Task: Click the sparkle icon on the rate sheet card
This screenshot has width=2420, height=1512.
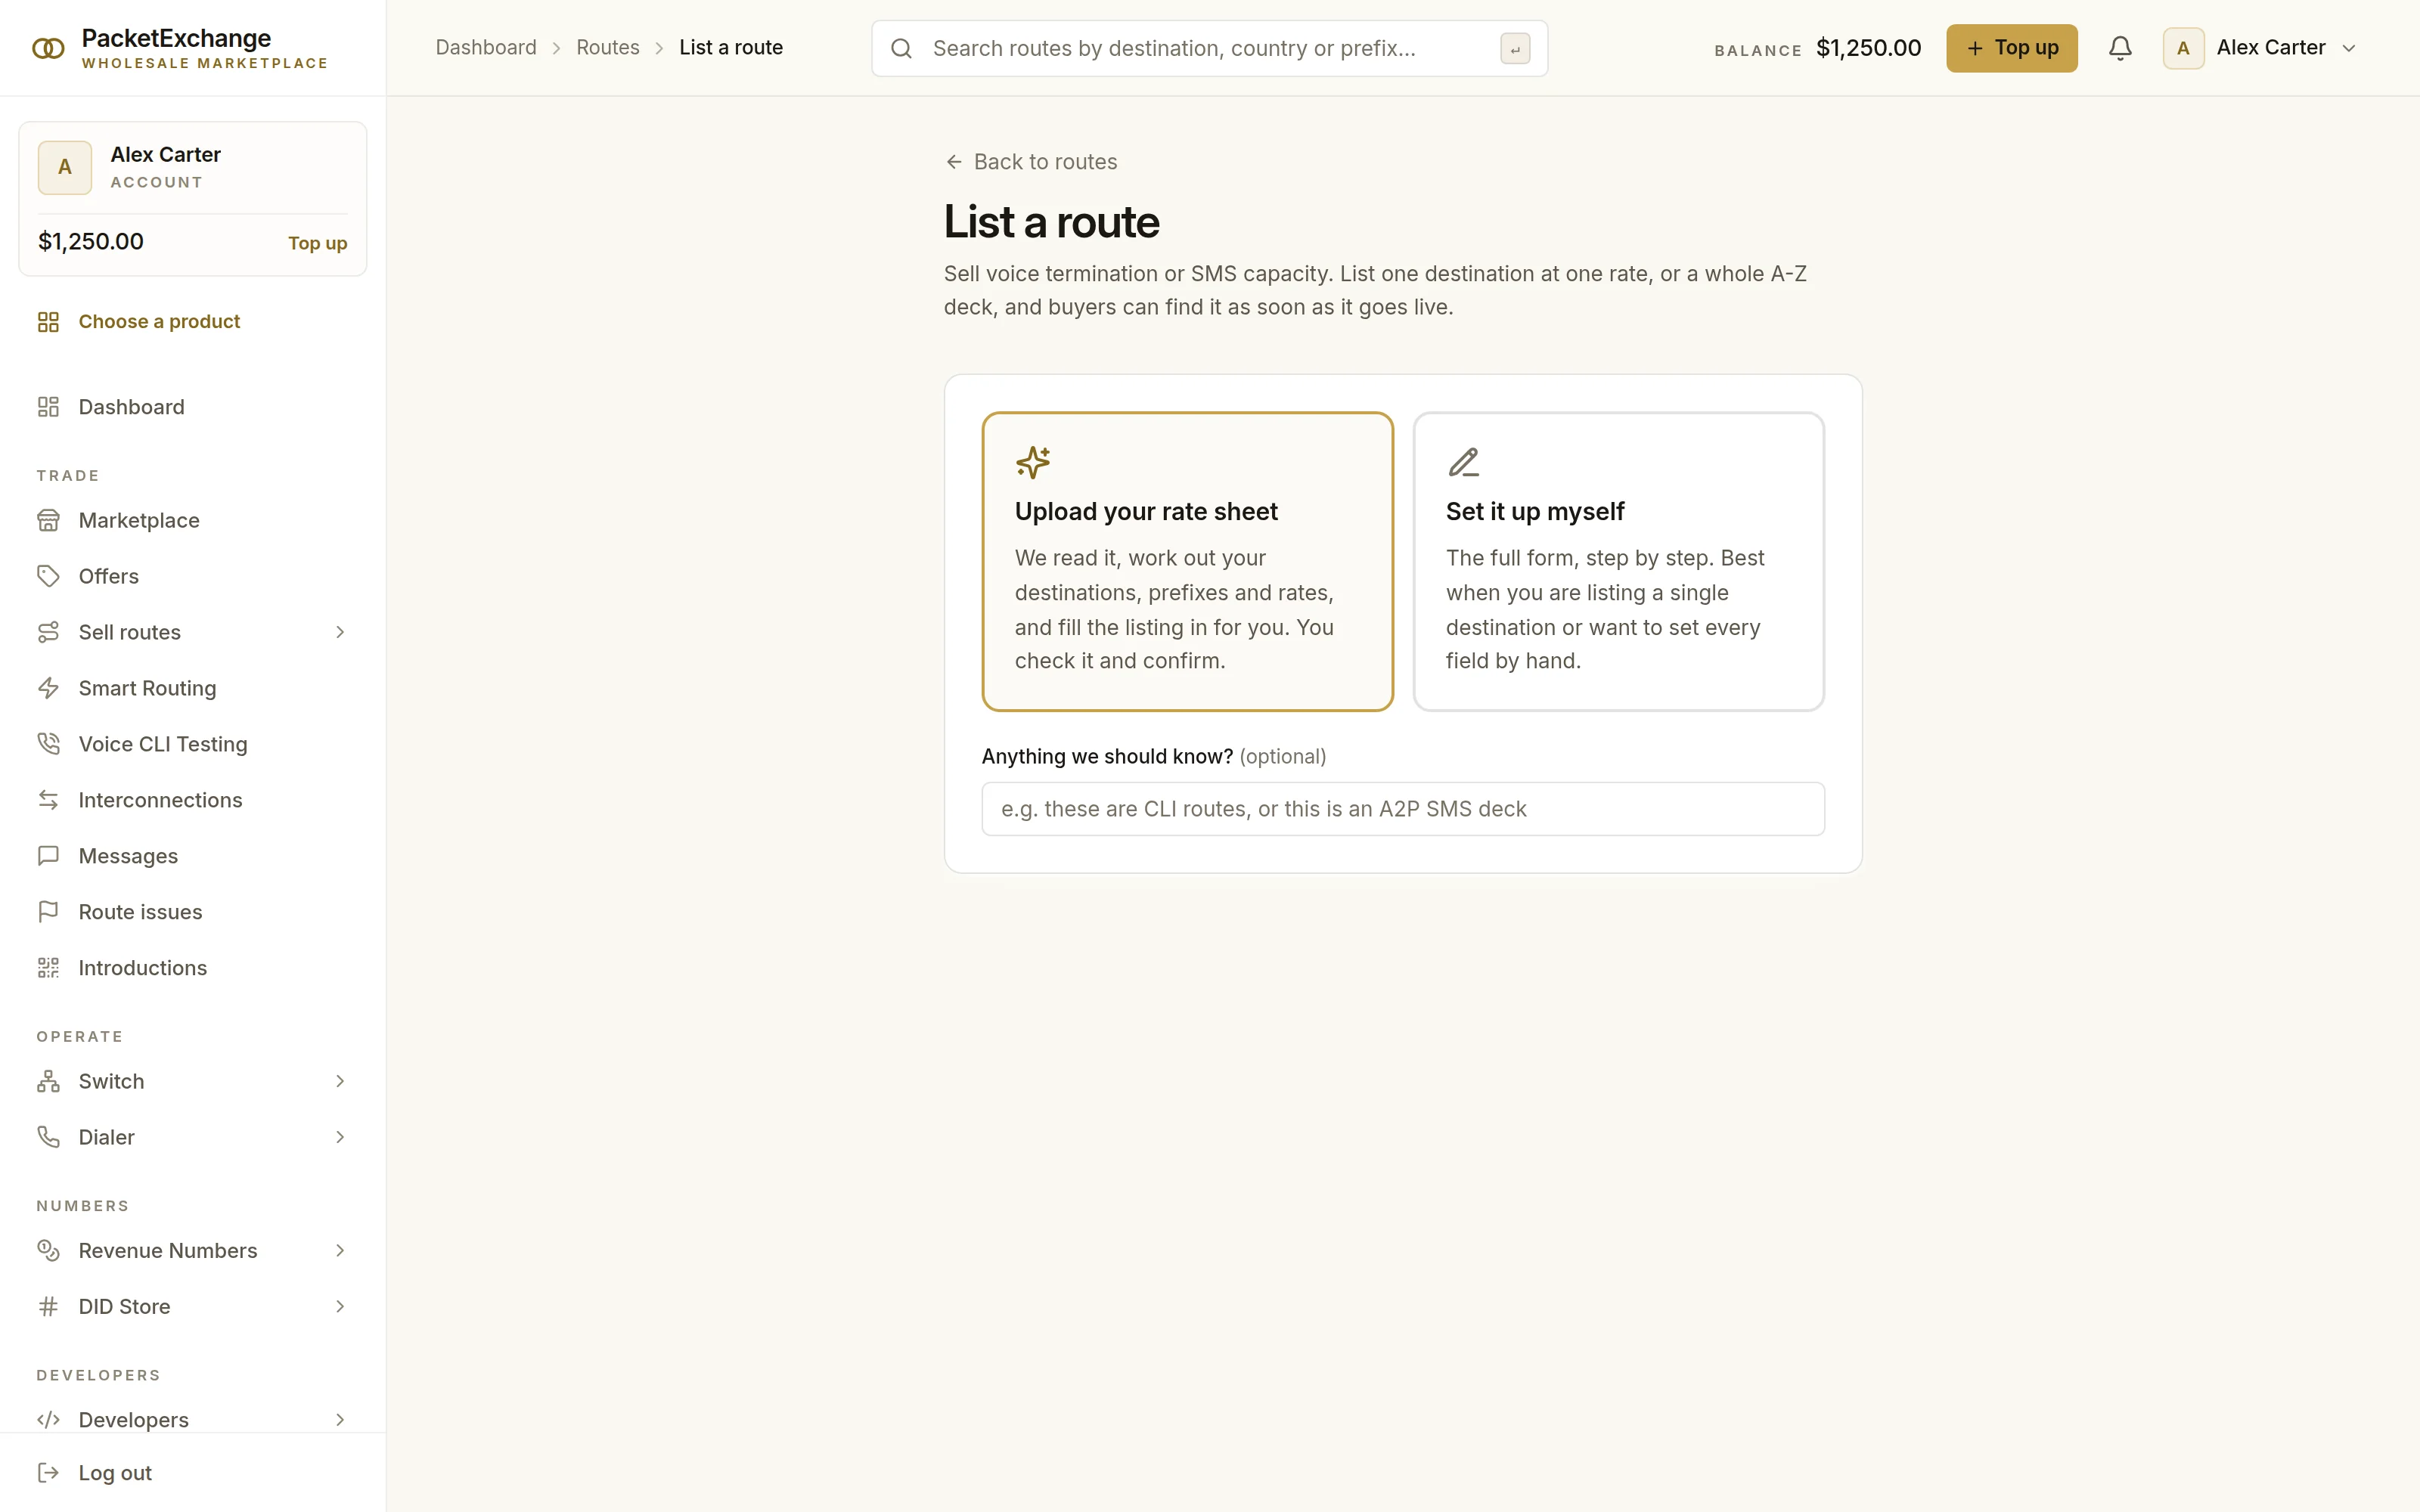Action: [x=1033, y=462]
